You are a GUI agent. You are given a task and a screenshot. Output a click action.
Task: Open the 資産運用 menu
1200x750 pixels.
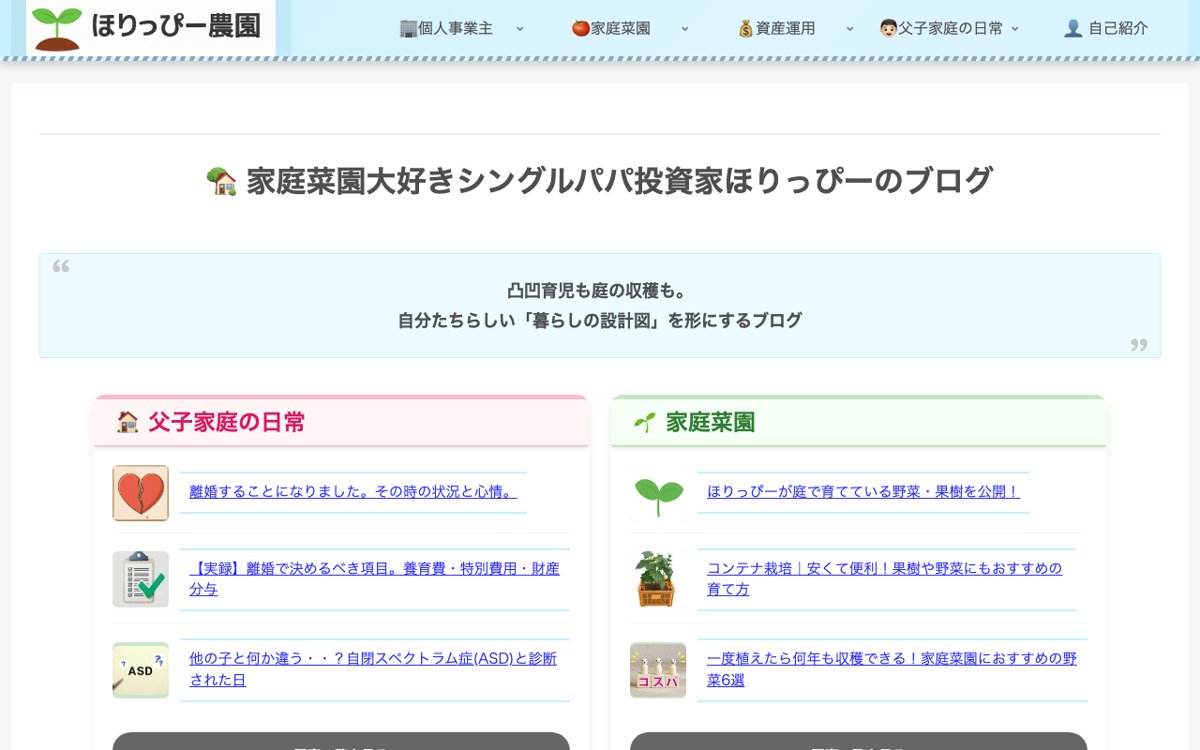(x=777, y=28)
